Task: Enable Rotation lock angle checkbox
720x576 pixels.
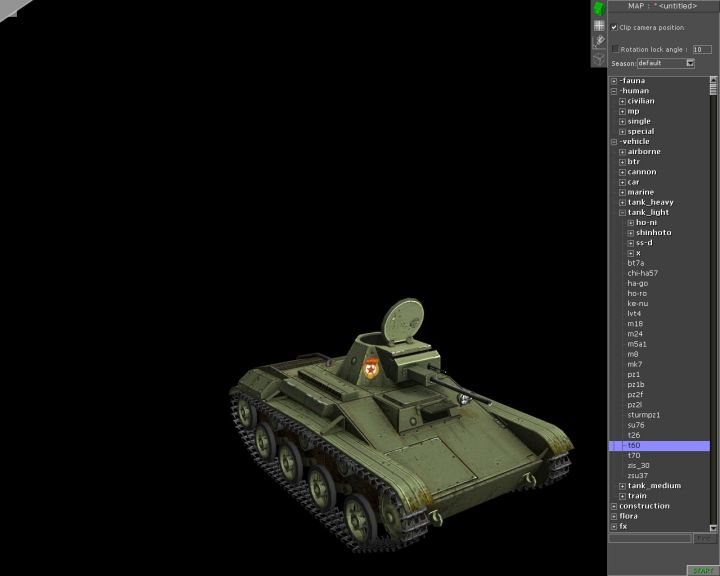Action: pos(615,48)
